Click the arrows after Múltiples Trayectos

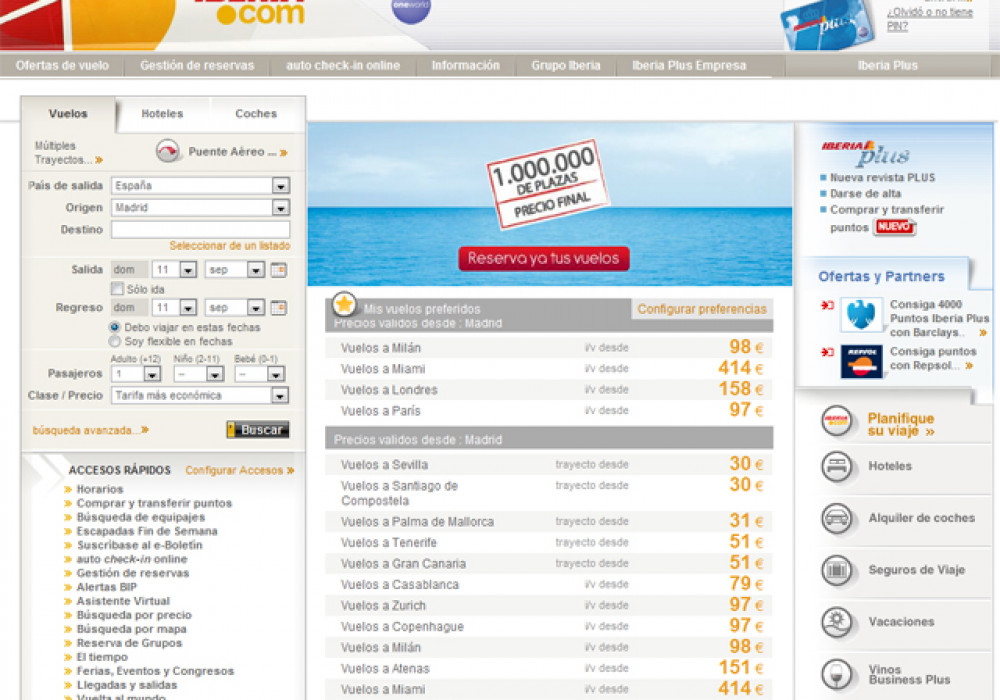(x=99, y=160)
